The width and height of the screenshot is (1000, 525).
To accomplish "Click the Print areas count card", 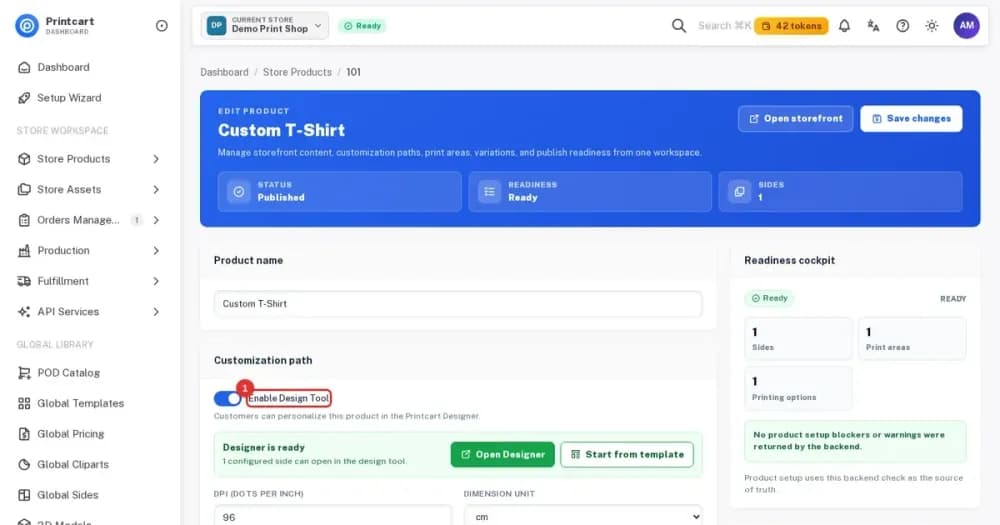I will coord(912,339).
